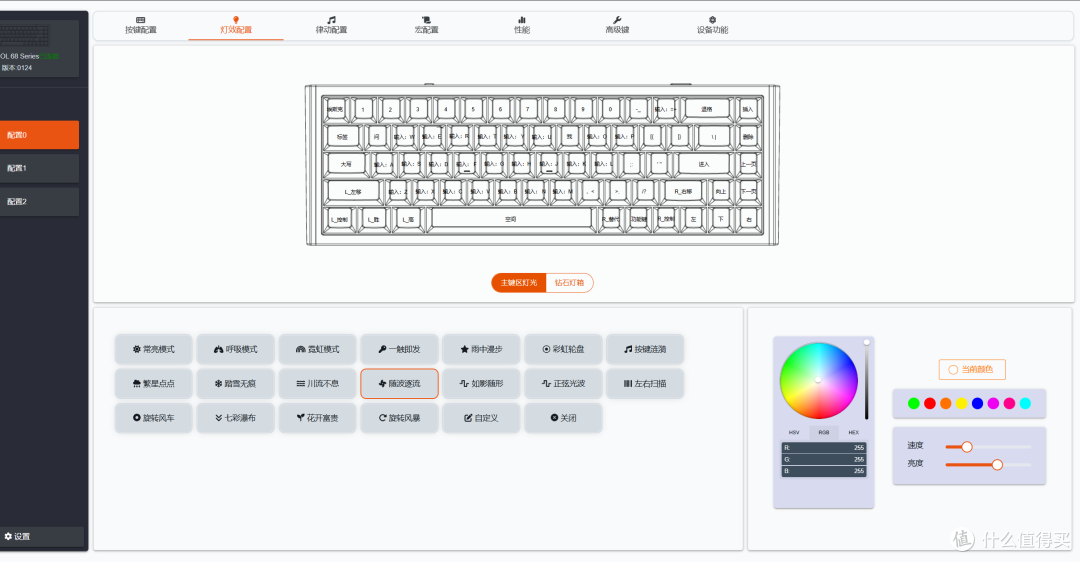Pick the hot pink preset color swatch
1080x562 pixels.
click(1009, 404)
